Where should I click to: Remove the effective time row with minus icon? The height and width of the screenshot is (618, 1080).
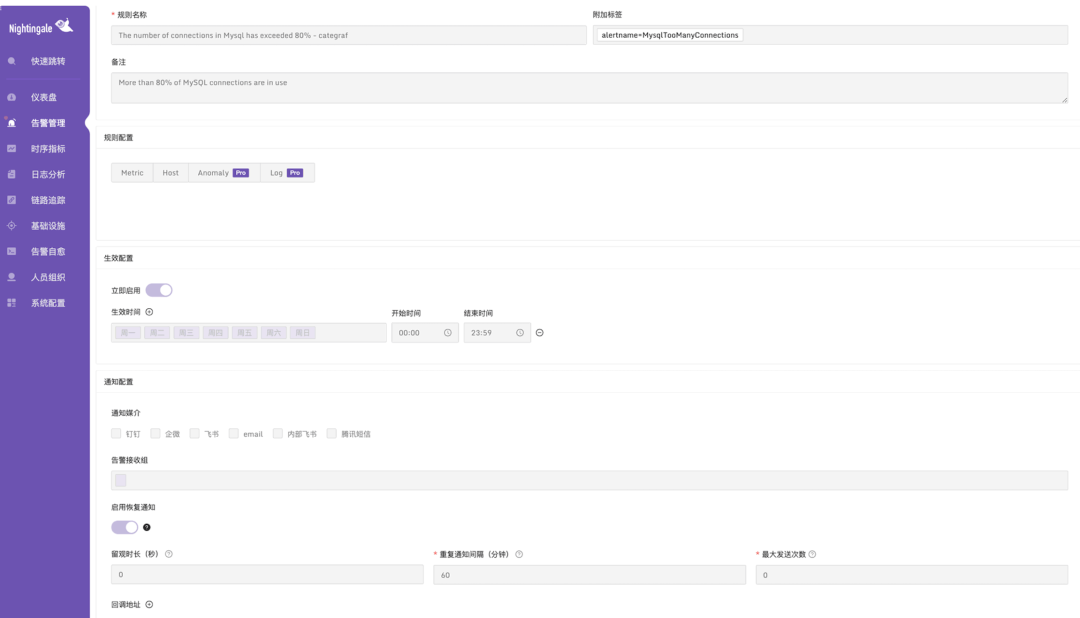(540, 333)
